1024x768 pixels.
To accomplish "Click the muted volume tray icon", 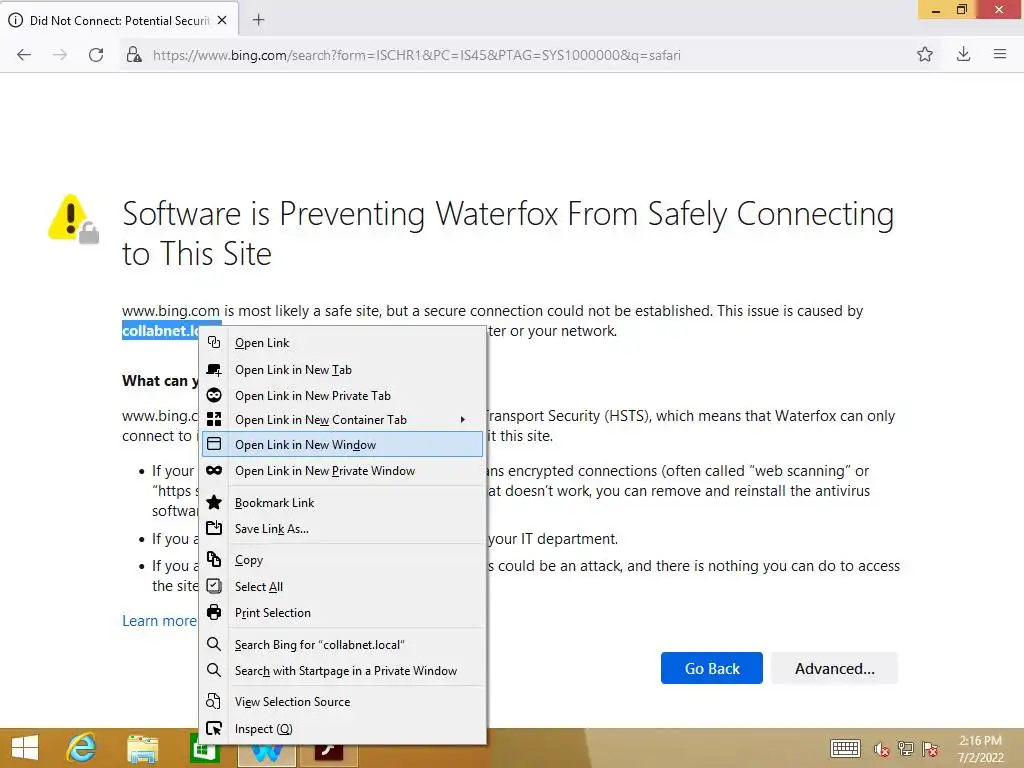I will [882, 748].
